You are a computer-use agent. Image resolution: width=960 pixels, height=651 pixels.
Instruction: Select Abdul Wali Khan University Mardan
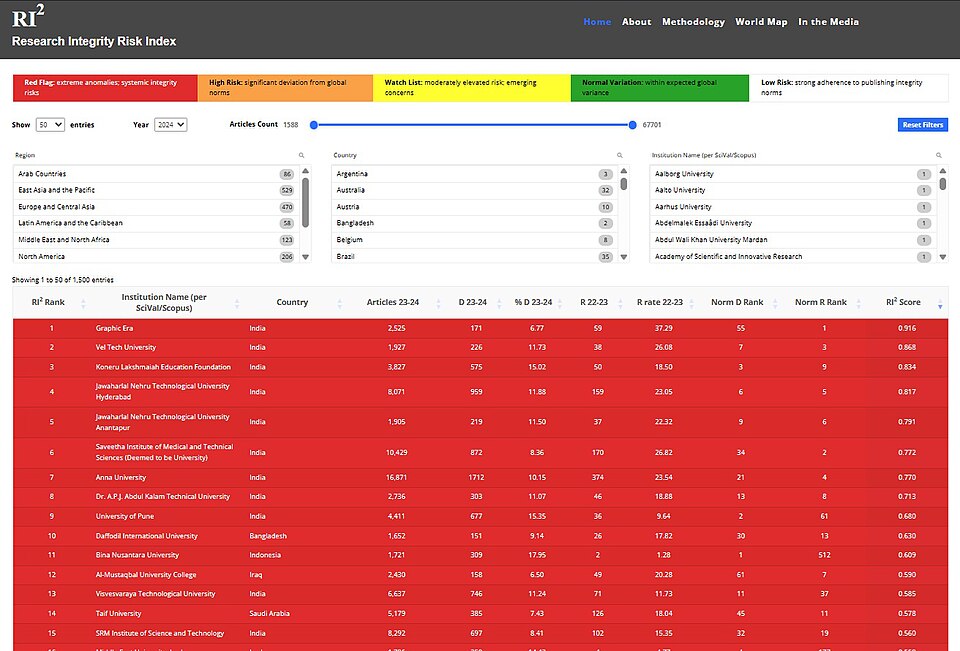pos(793,240)
